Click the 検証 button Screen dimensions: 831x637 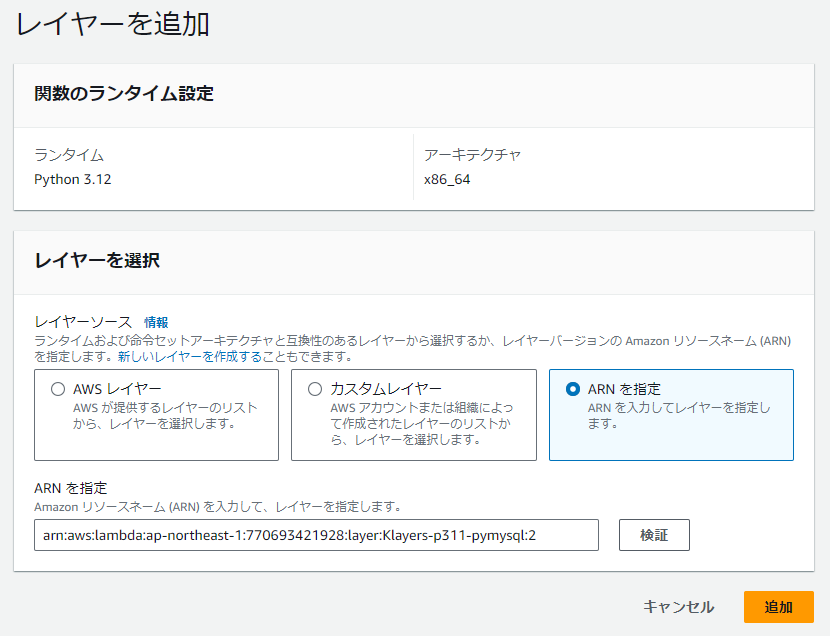pyautogui.click(x=654, y=535)
